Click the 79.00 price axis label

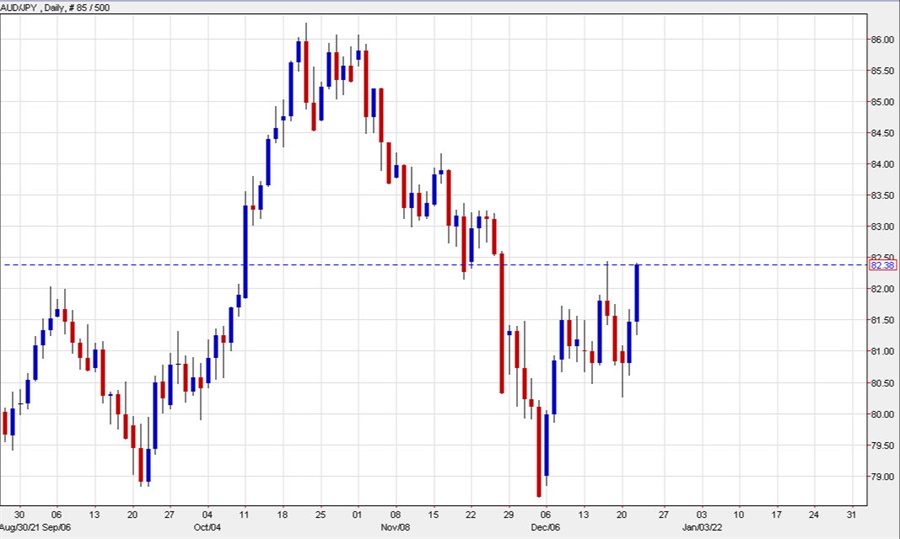[x=882, y=476]
